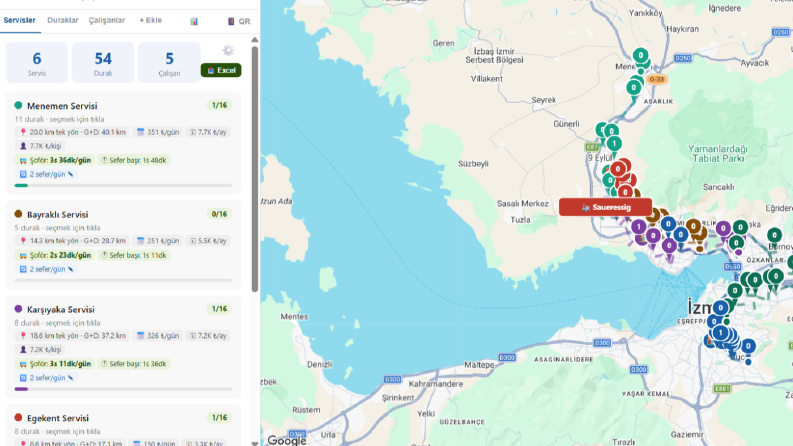Click the red Egekent Servisi color dot
This screenshot has width=793, height=446.
click(19, 418)
